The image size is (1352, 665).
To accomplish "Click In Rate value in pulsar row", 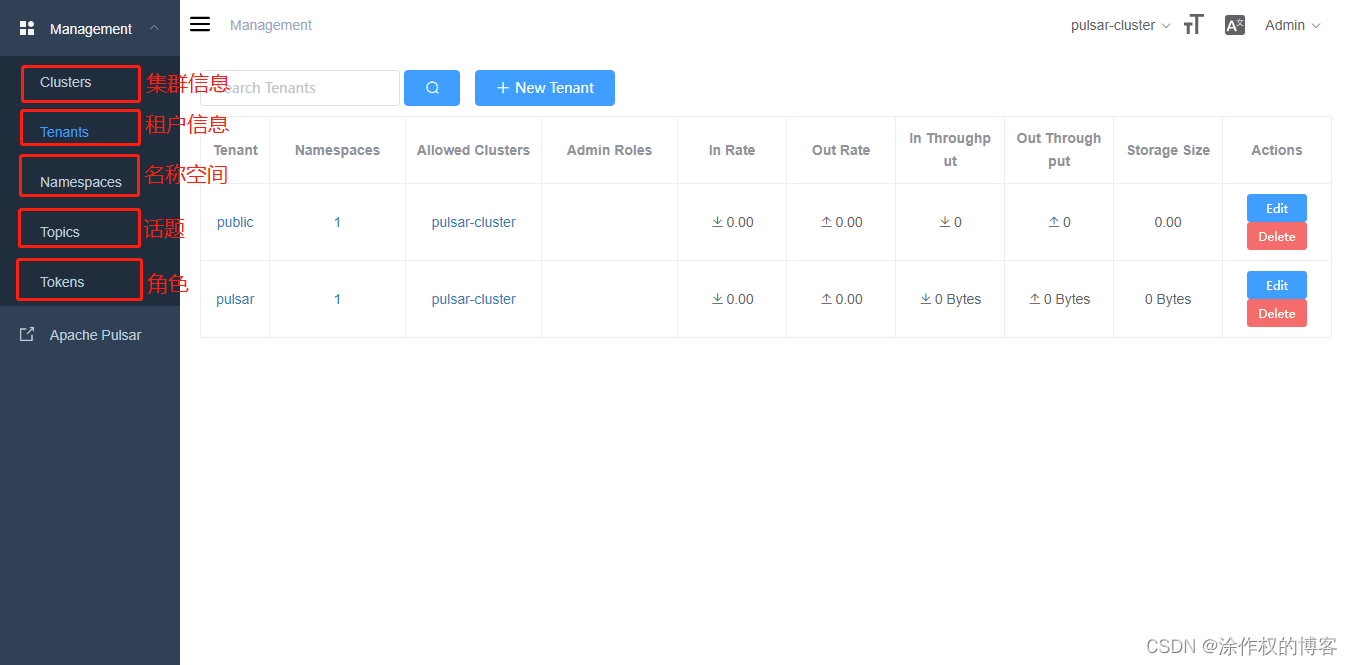I will [x=732, y=299].
